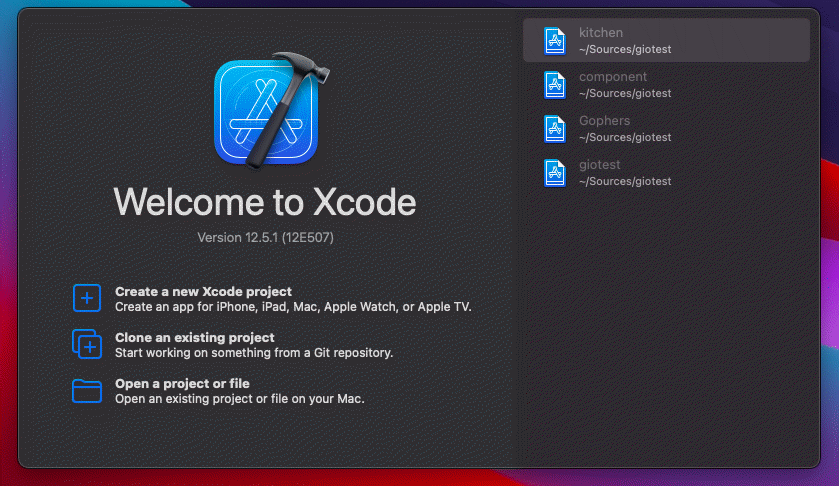Click the path under component project
The image size is (839, 486).
click(625, 93)
